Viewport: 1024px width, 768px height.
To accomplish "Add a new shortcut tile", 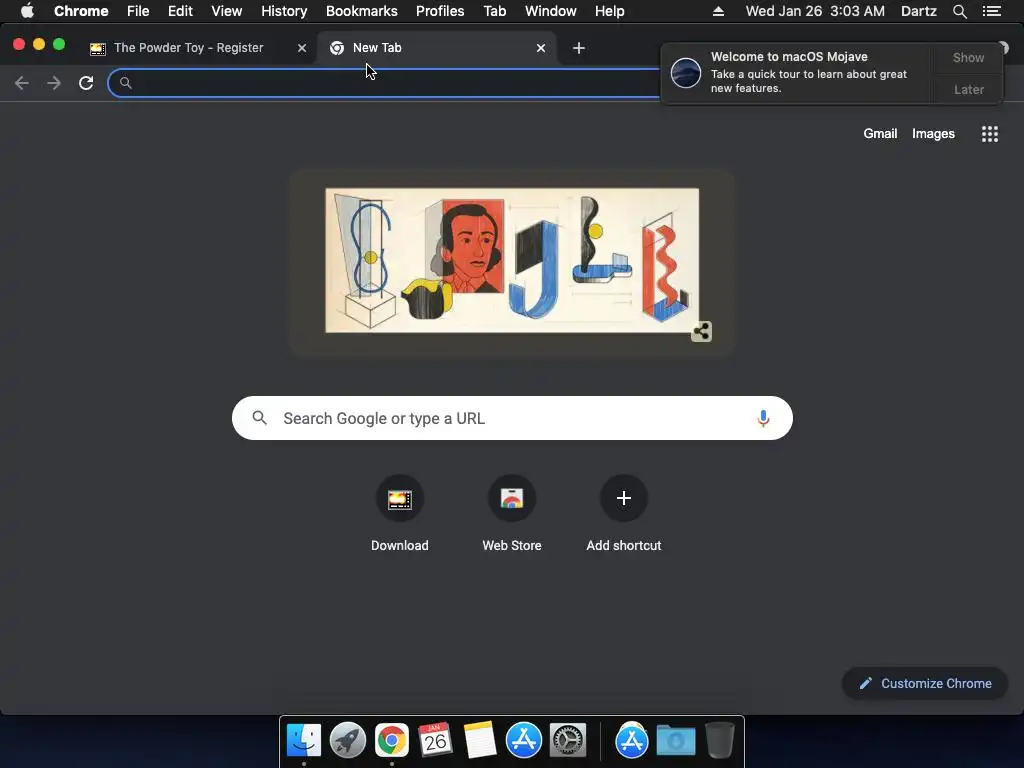I will [x=624, y=514].
